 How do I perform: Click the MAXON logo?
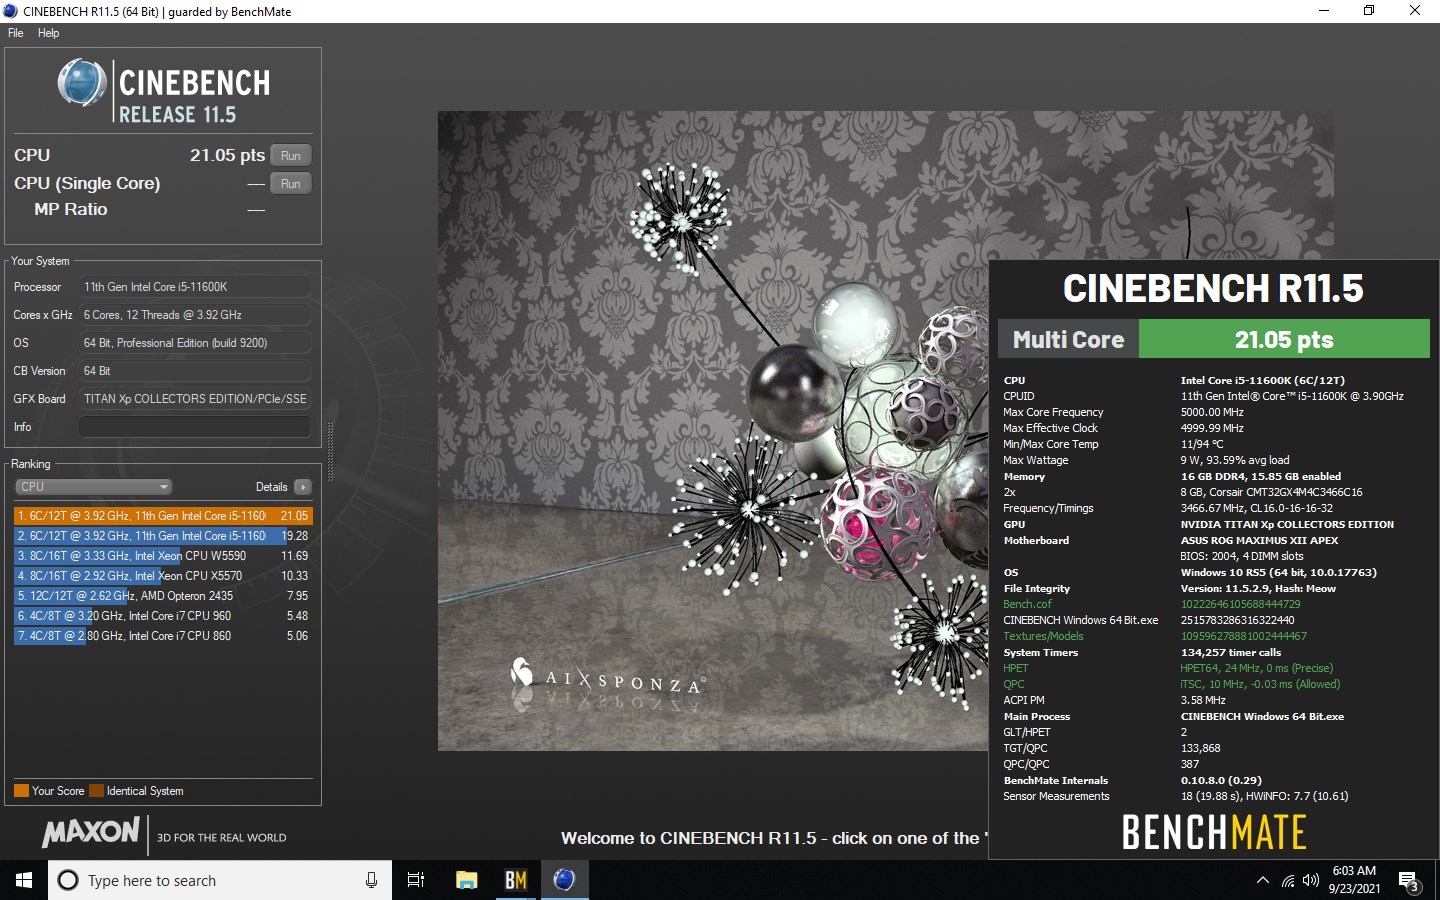pyautogui.click(x=91, y=832)
